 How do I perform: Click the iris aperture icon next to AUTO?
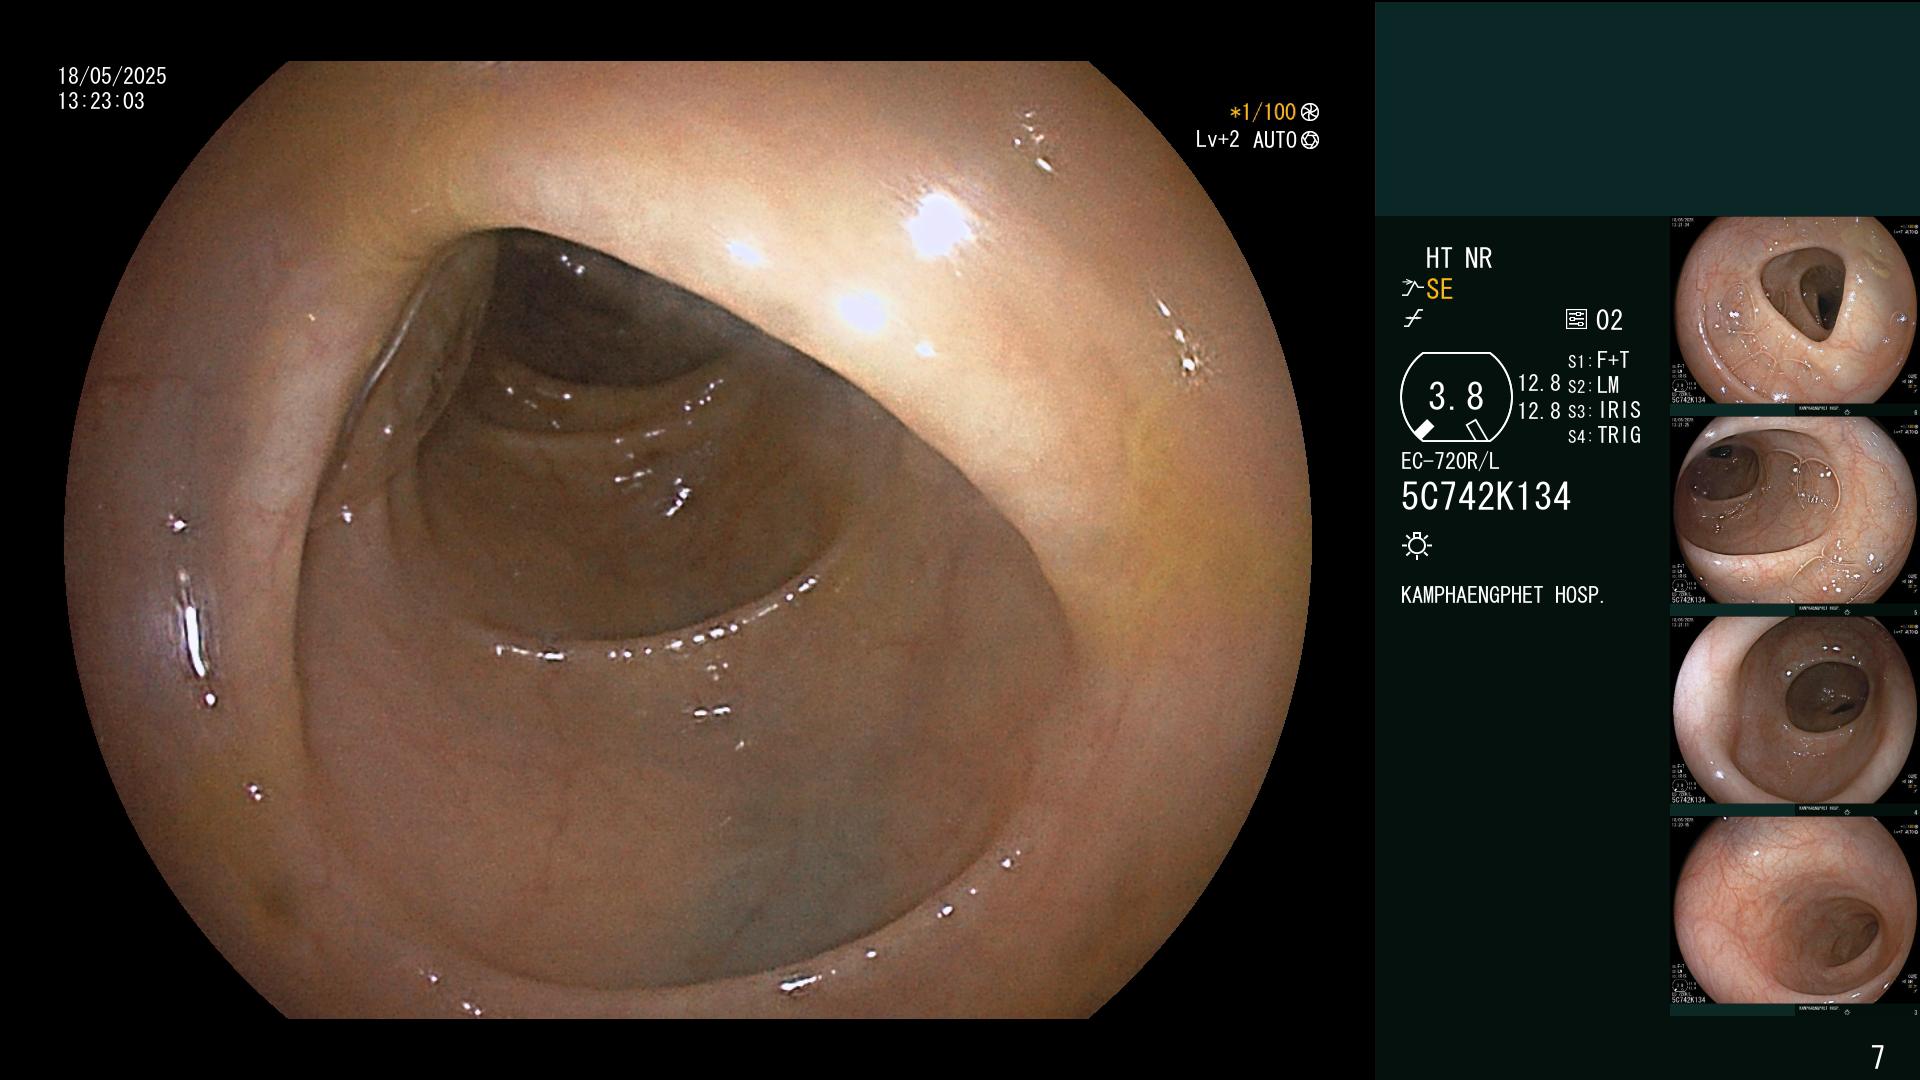(1310, 141)
